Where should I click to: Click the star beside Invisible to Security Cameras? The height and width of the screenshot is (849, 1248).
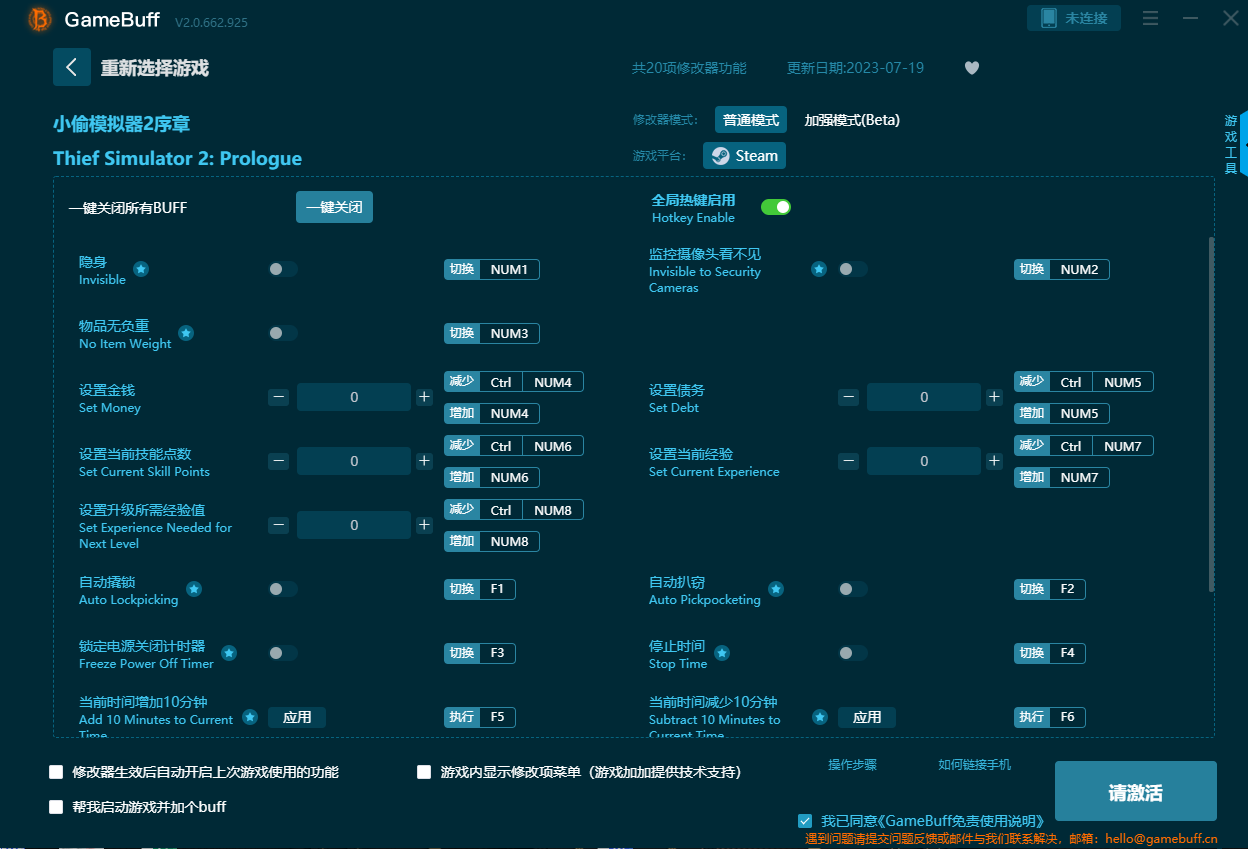819,269
